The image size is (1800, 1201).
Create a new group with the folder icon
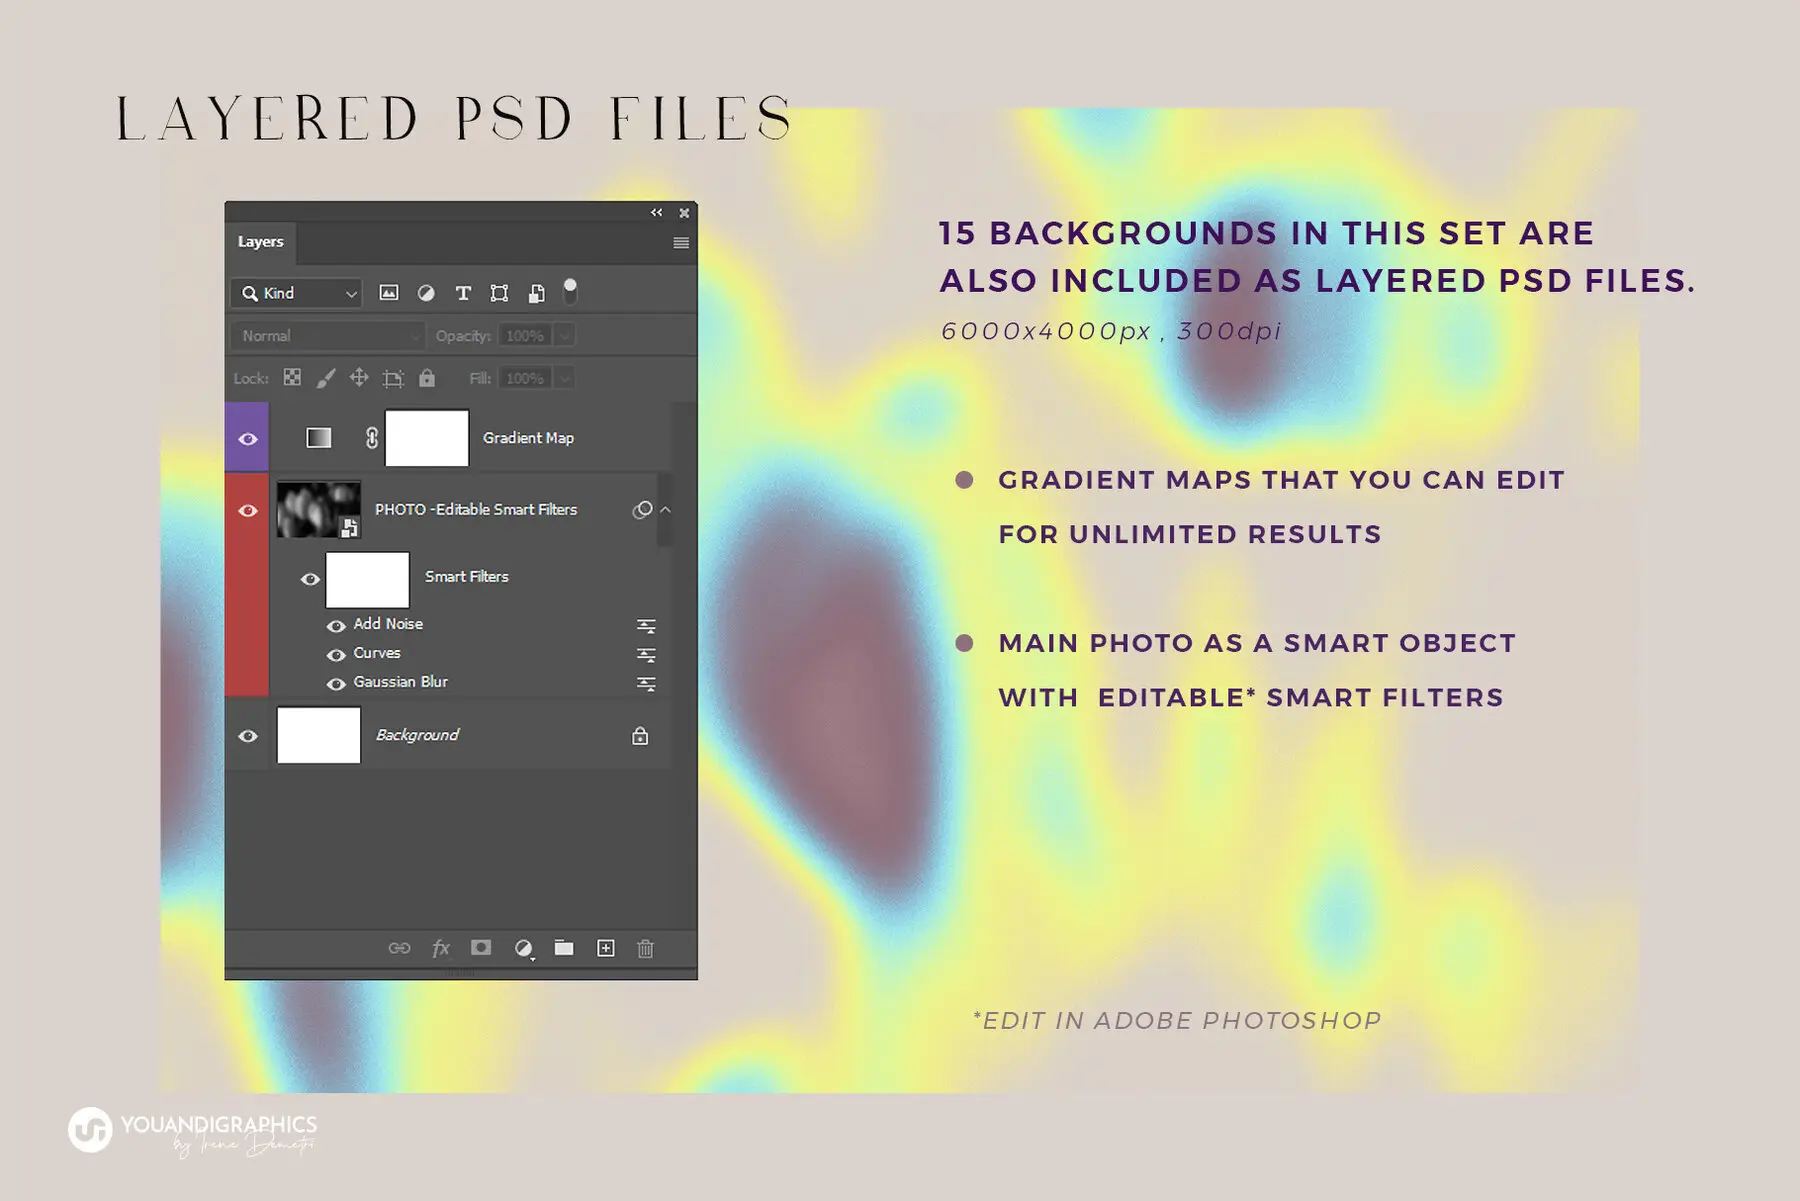pyautogui.click(x=564, y=948)
